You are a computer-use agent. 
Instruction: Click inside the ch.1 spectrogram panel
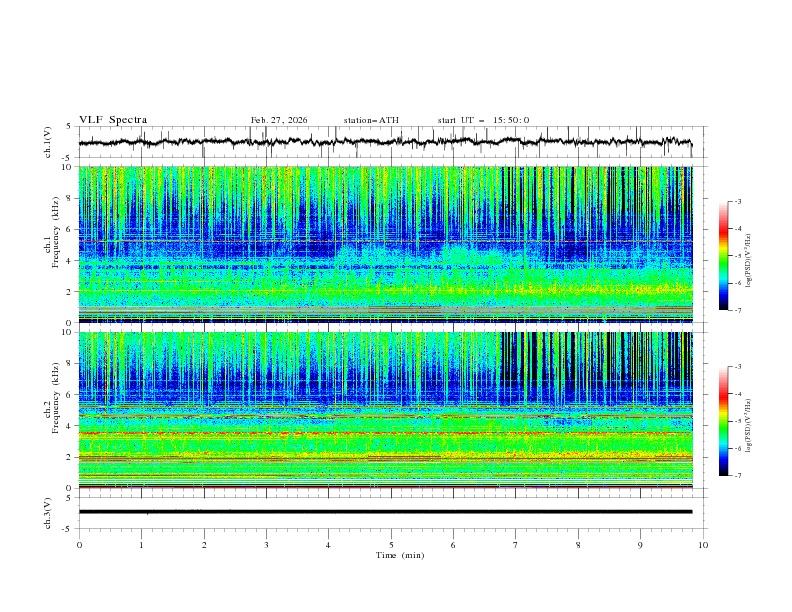point(385,244)
